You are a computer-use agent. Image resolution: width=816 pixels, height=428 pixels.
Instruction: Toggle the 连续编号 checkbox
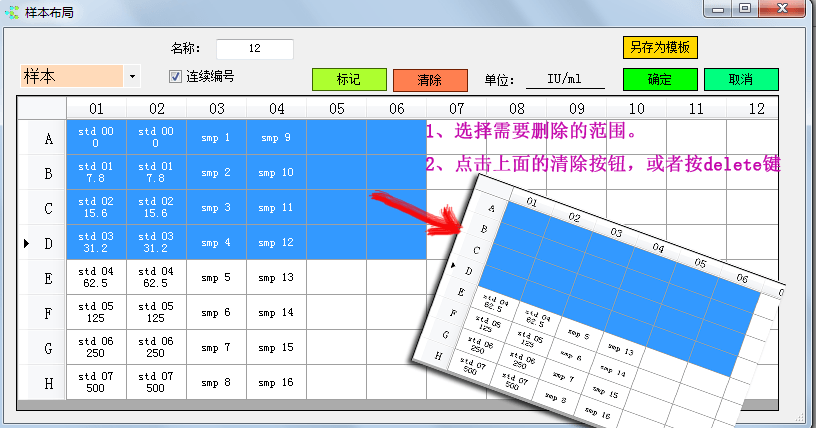(175, 77)
